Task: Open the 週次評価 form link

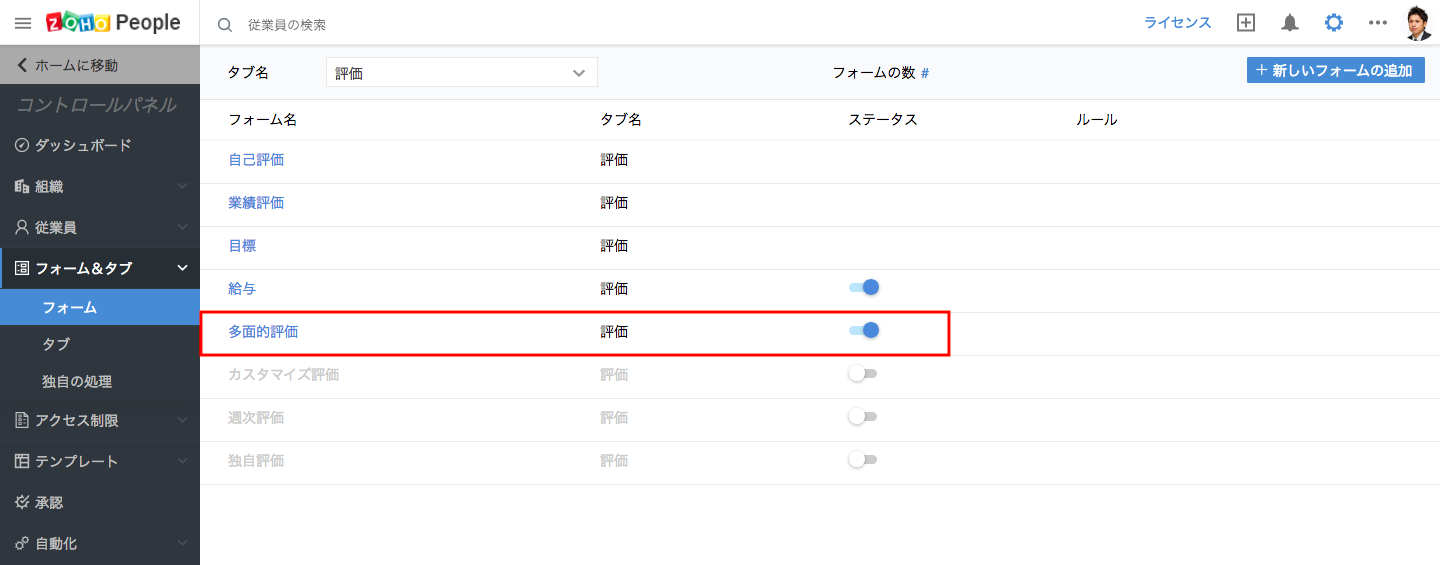Action: [256, 418]
